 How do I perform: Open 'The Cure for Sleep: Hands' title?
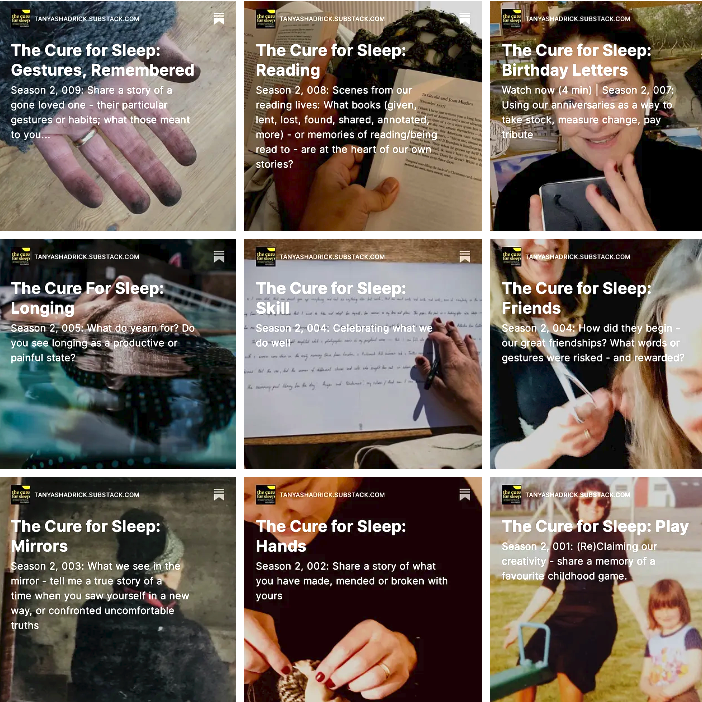point(331,536)
